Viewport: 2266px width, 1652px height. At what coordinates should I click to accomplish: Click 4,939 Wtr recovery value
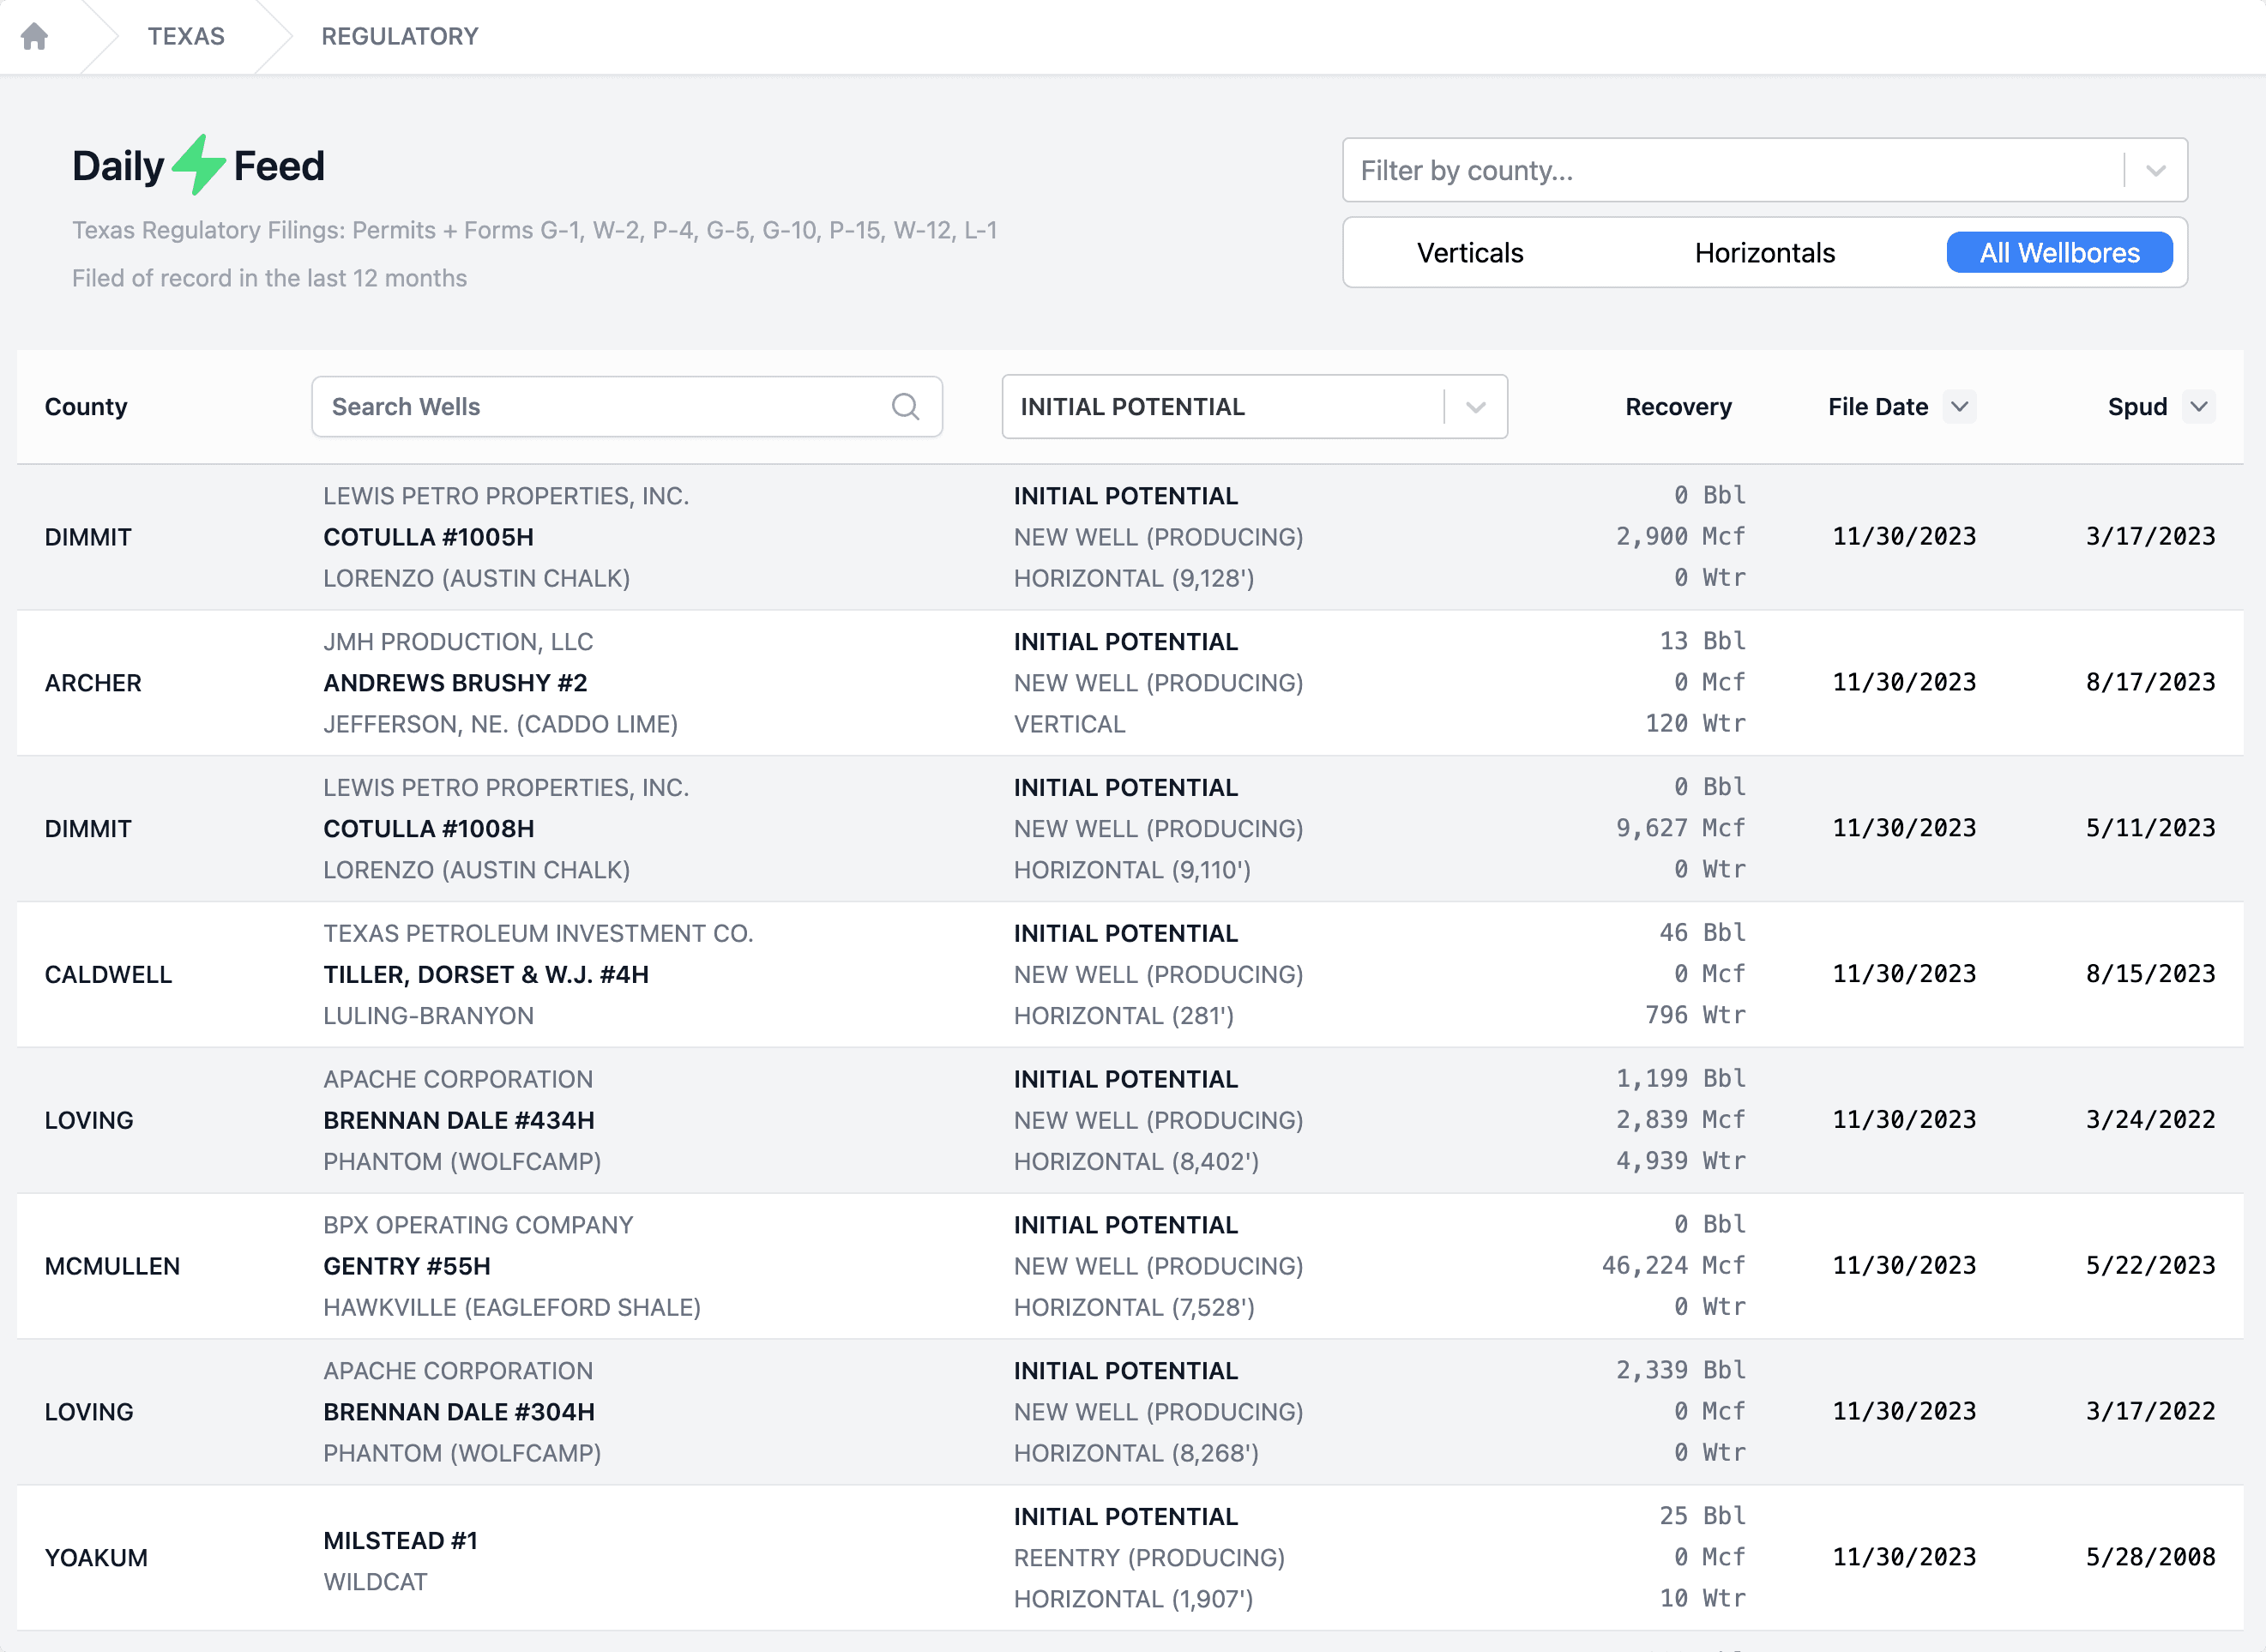[x=1680, y=1161]
